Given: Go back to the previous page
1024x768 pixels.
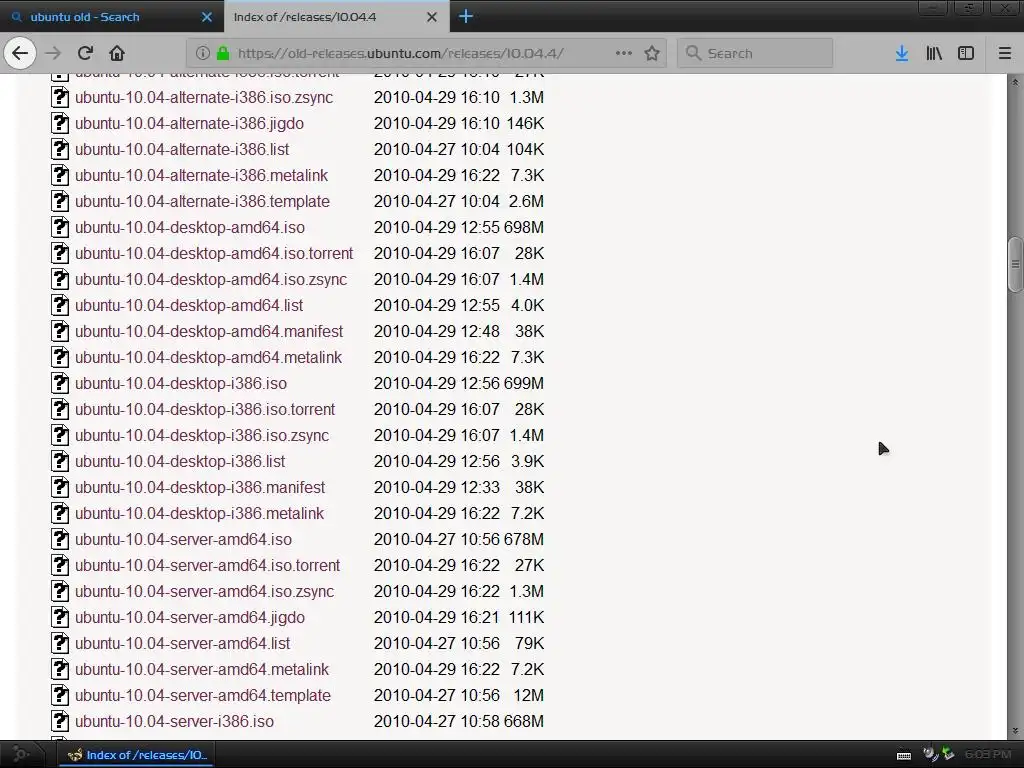Looking at the screenshot, I should click(20, 53).
